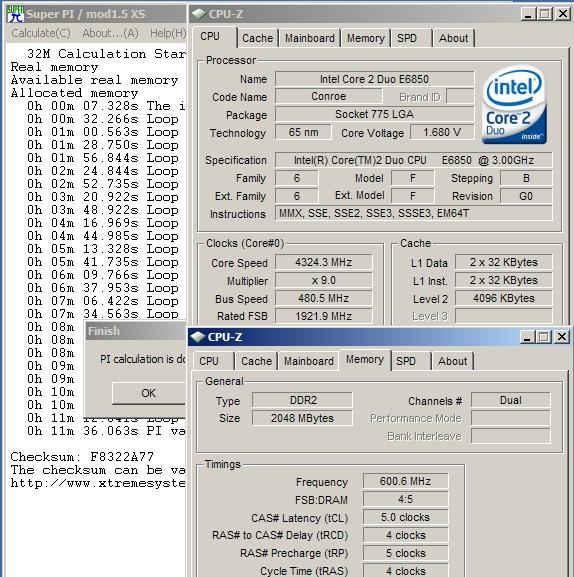Click the http://www.xtremesyste link text
The image size is (574, 577).
pyautogui.click(x=98, y=483)
